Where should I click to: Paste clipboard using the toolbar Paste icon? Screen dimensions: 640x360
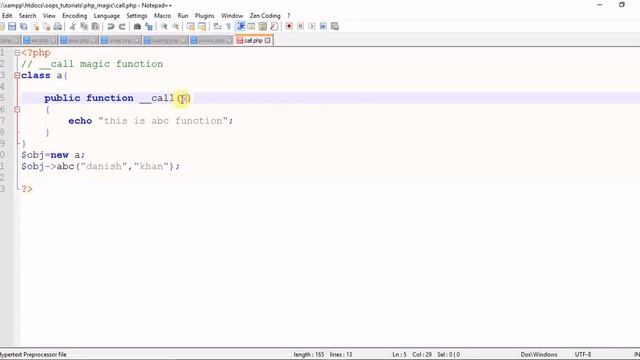click(x=96, y=27)
